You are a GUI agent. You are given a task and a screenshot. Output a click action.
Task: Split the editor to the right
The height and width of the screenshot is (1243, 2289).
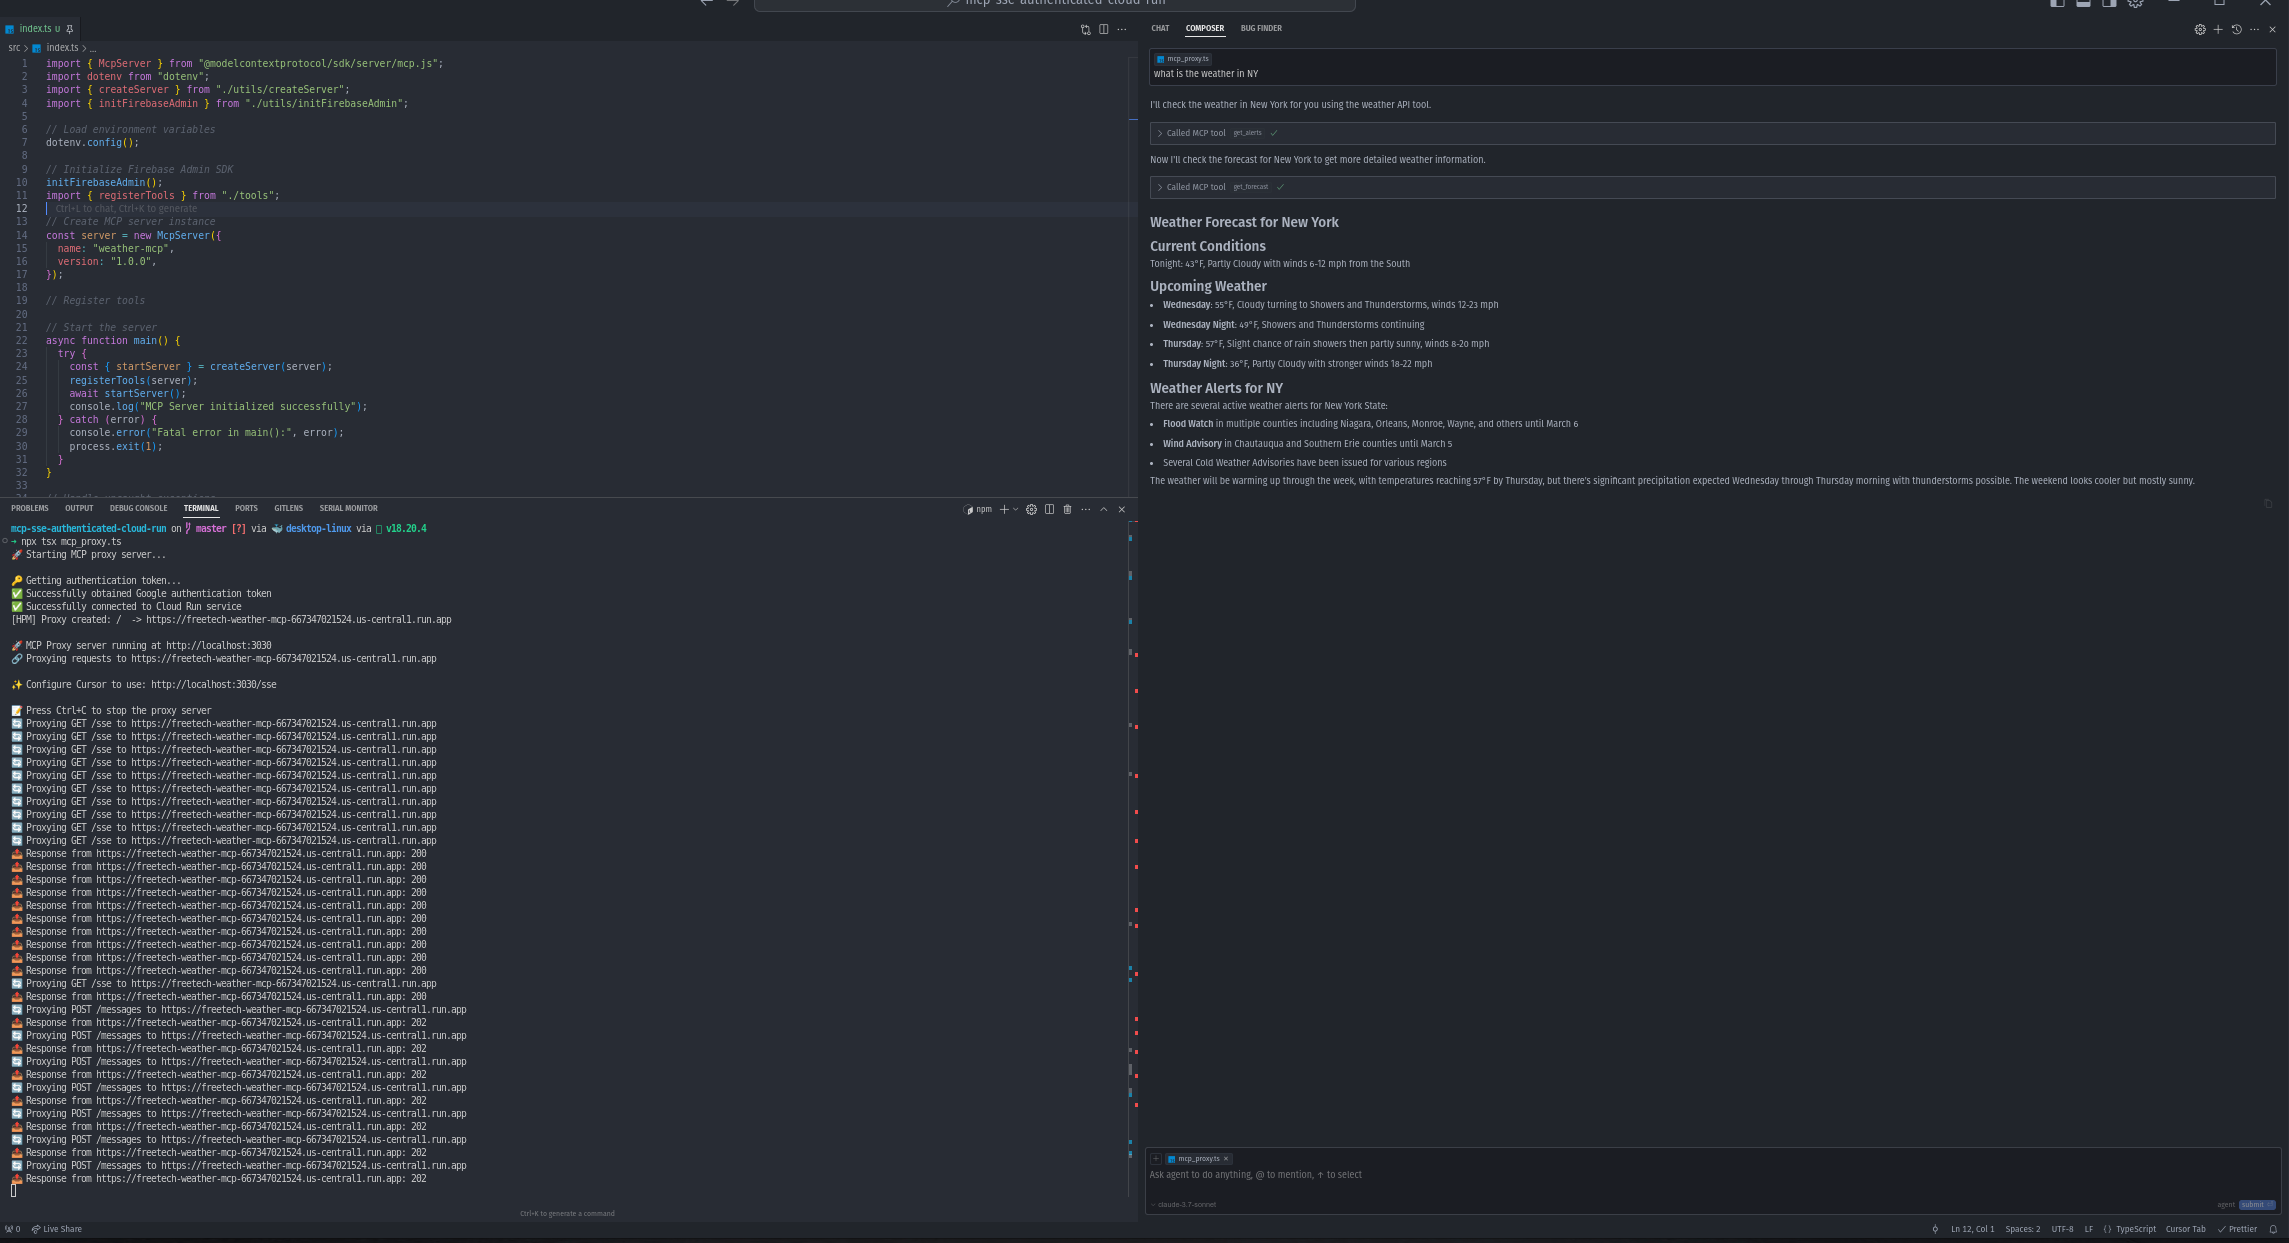[1104, 29]
